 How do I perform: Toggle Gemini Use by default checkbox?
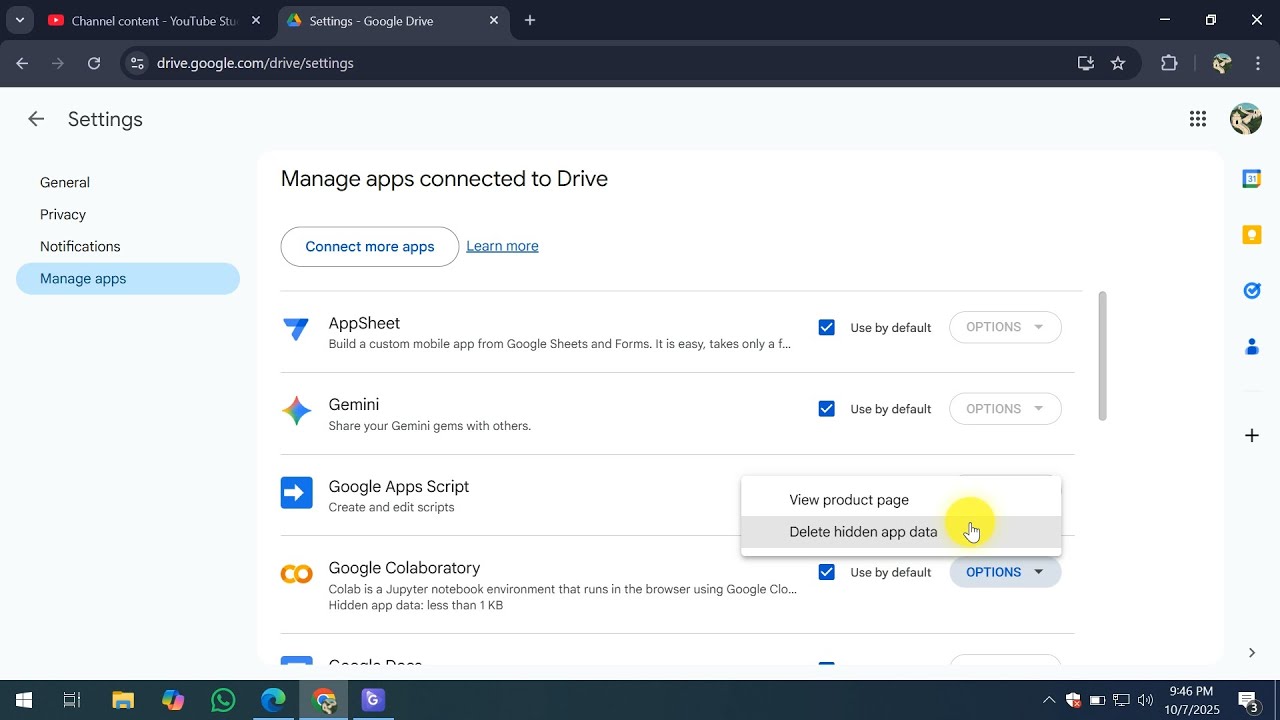pyautogui.click(x=826, y=409)
